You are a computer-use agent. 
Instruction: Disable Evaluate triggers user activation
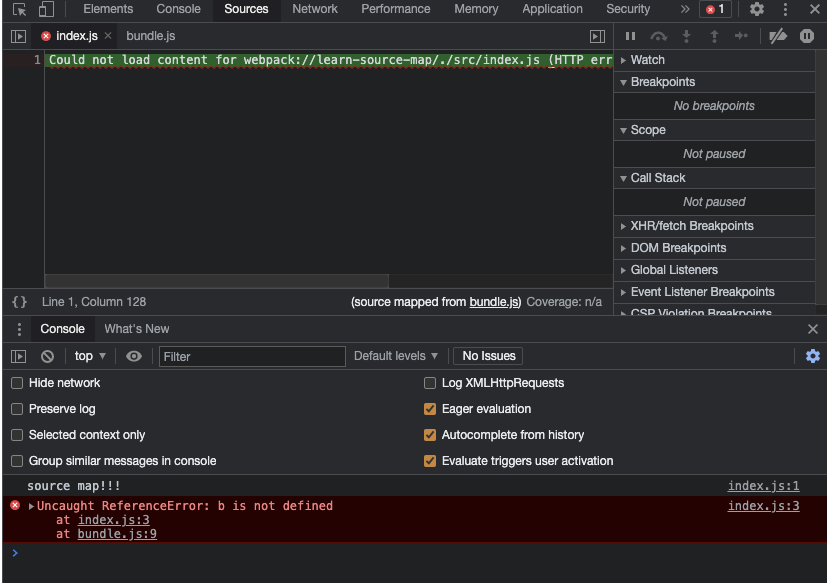point(430,461)
